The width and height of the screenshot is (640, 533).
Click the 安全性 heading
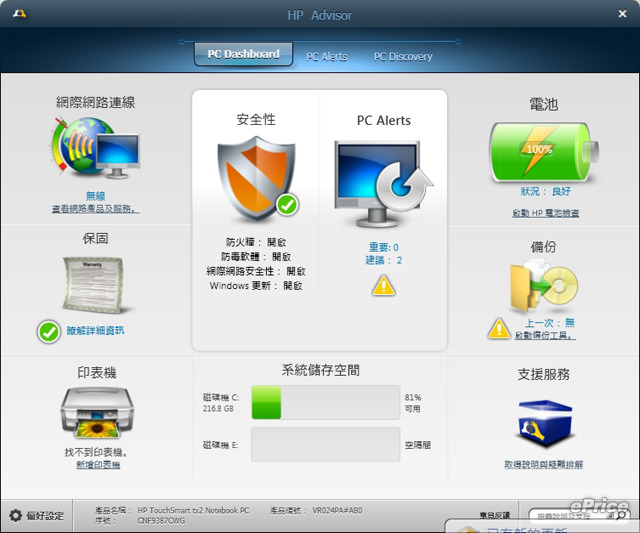[256, 120]
